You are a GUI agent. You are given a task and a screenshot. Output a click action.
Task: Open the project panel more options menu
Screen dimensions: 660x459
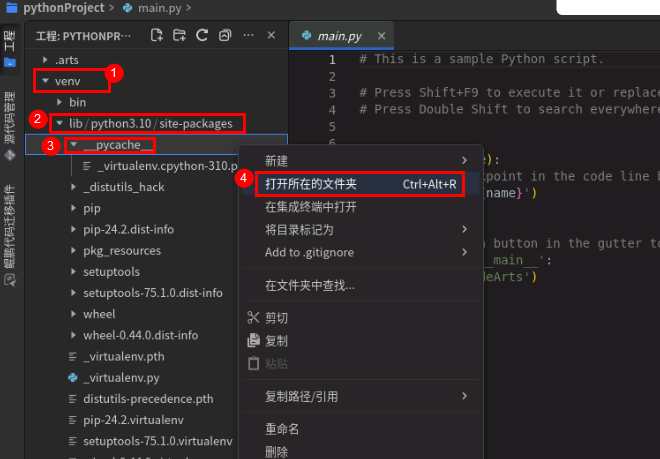pyautogui.click(x=248, y=35)
